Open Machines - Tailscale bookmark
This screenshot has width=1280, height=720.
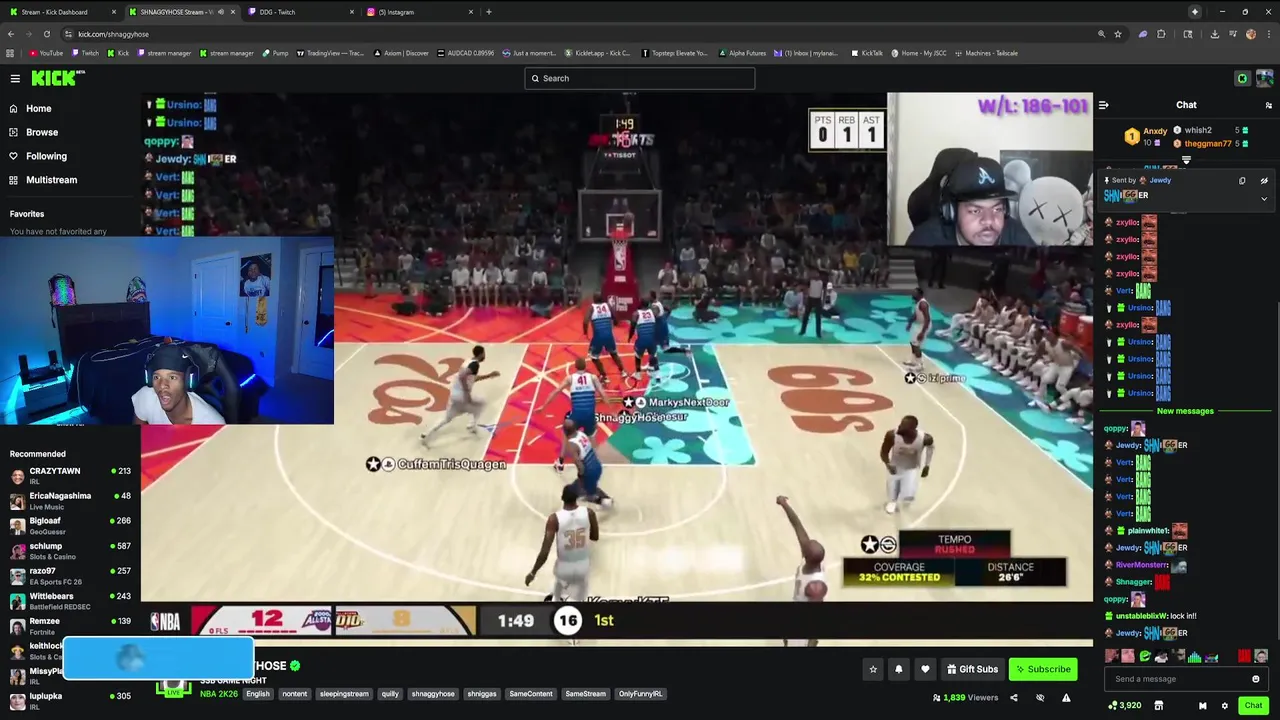pyautogui.click(x=986, y=53)
